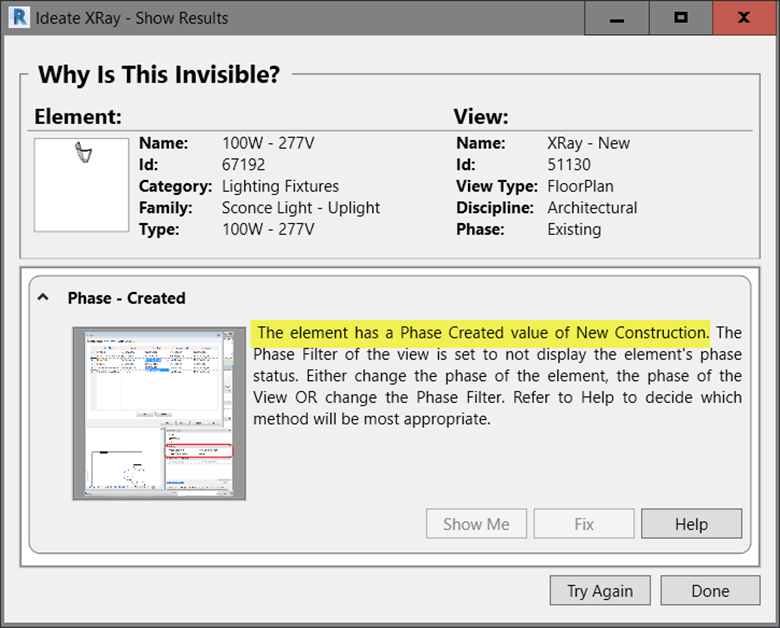The image size is (780, 628).
Task: Click view phase value Existing
Action: coord(574,229)
